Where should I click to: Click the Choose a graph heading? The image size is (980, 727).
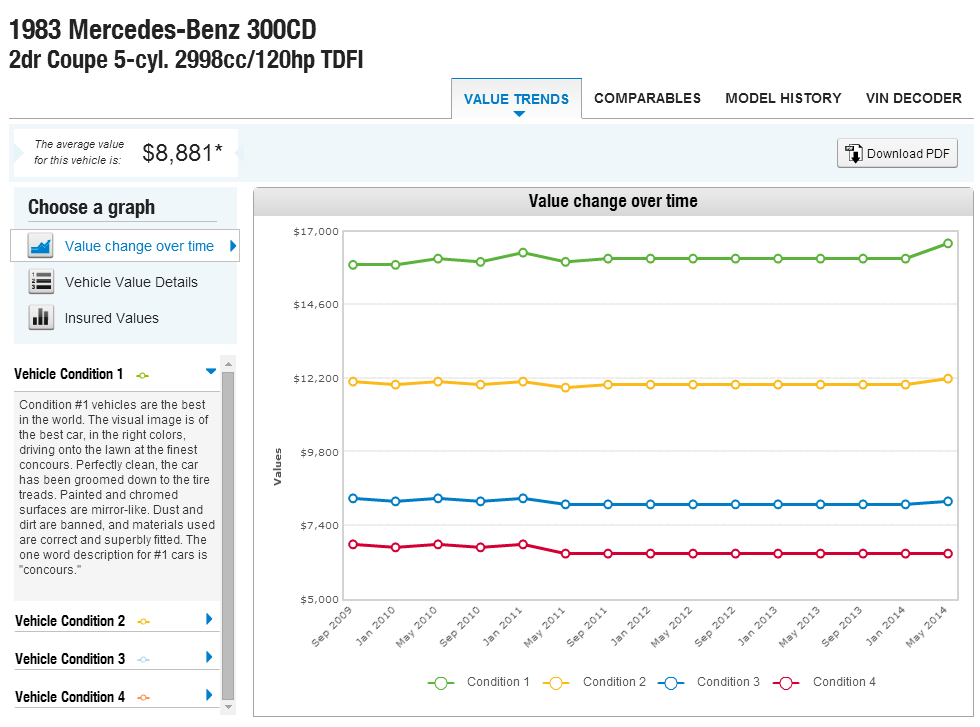pyautogui.click(x=91, y=207)
